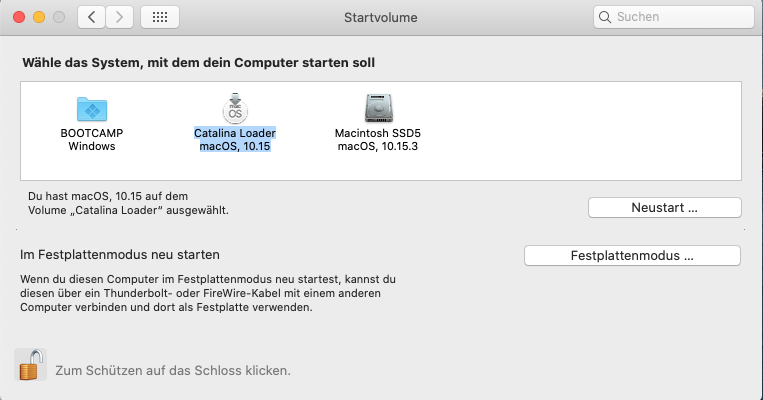Choose the Catalina Loader installer icon

tap(235, 108)
